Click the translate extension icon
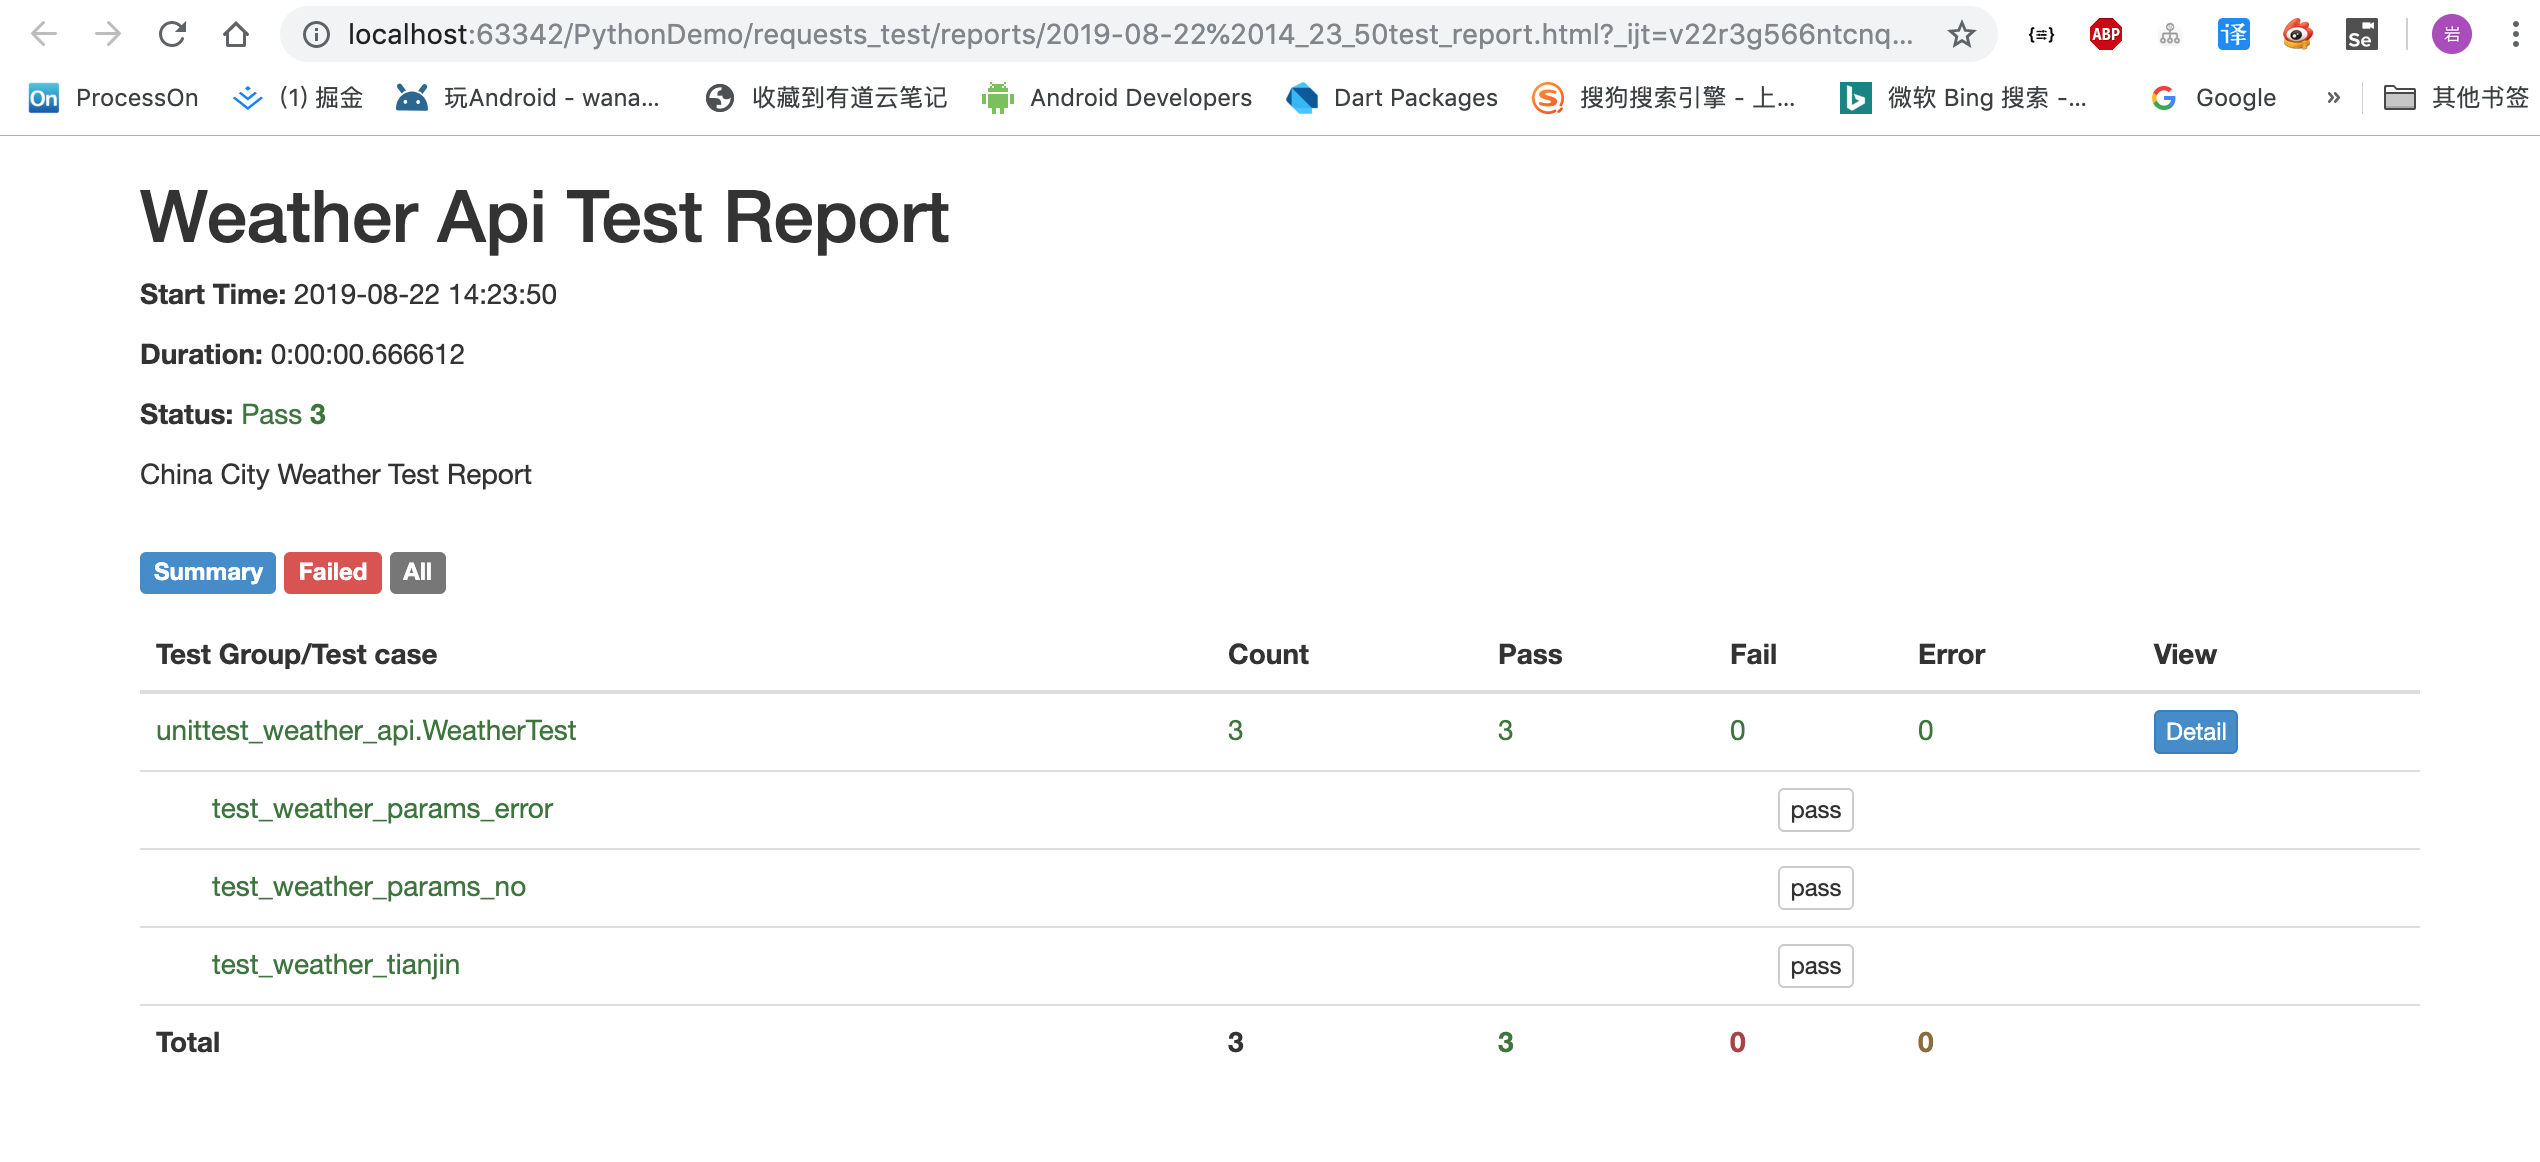 [x=2233, y=34]
